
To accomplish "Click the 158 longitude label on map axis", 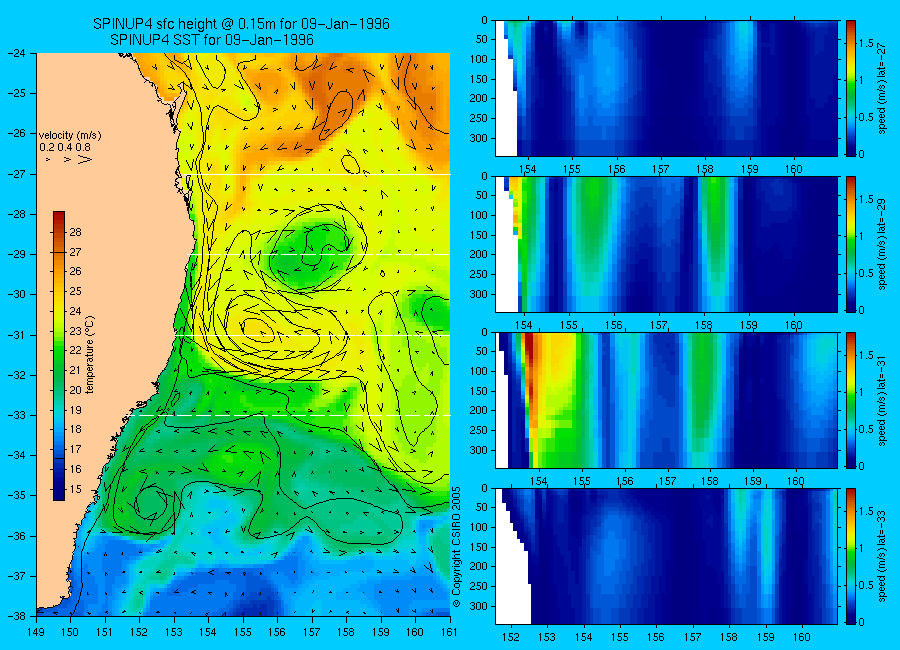I will coord(346,633).
